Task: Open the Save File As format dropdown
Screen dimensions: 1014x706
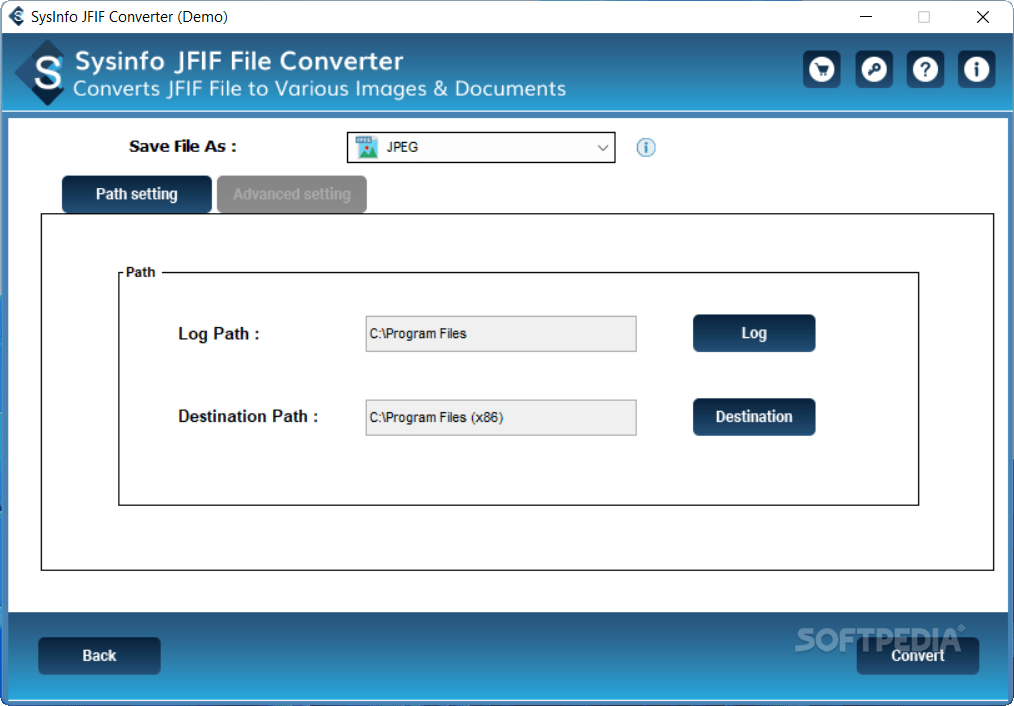Action: 480,146
